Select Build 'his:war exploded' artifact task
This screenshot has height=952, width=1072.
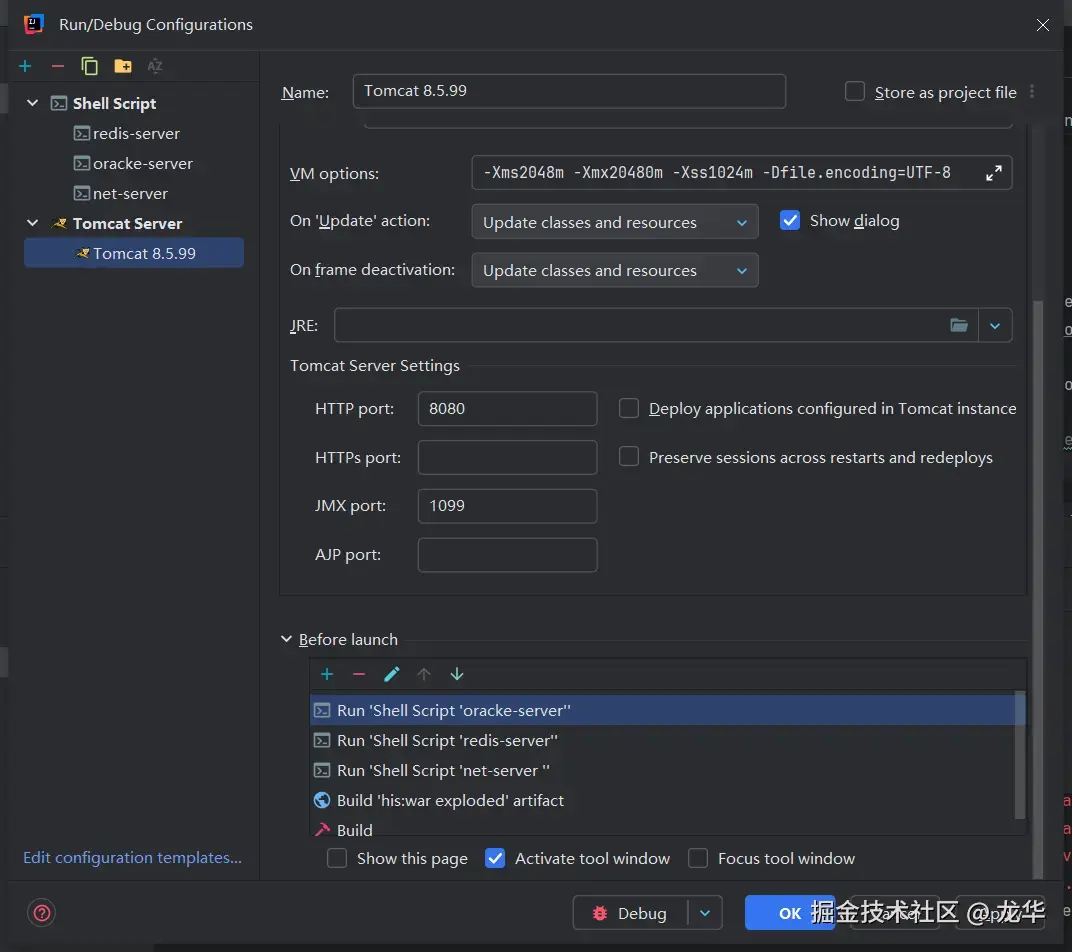pyautogui.click(x=450, y=800)
